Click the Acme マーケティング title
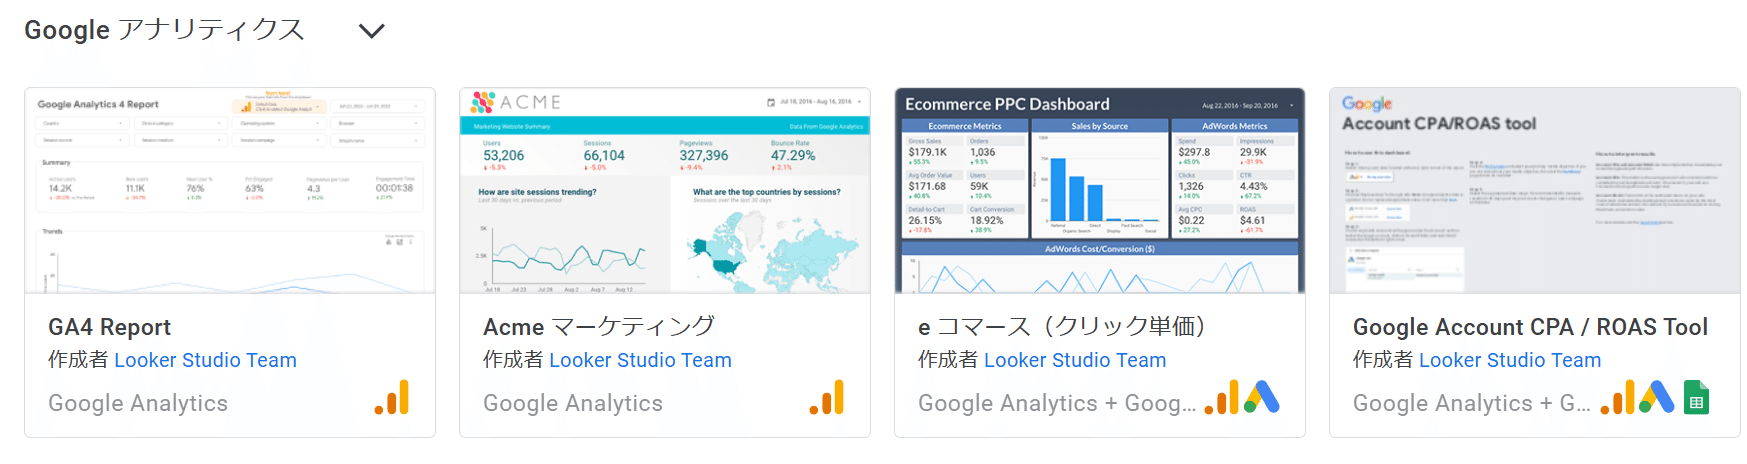Viewport: 1747px width, 464px height. [599, 327]
